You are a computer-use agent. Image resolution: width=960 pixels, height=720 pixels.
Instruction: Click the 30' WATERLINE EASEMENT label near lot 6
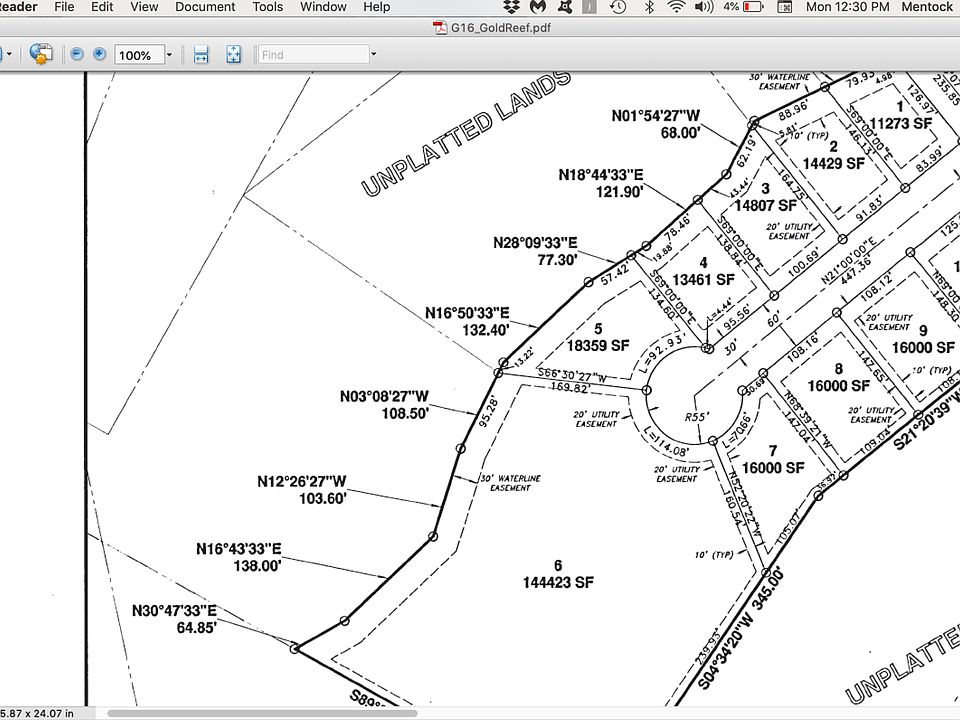(x=511, y=483)
